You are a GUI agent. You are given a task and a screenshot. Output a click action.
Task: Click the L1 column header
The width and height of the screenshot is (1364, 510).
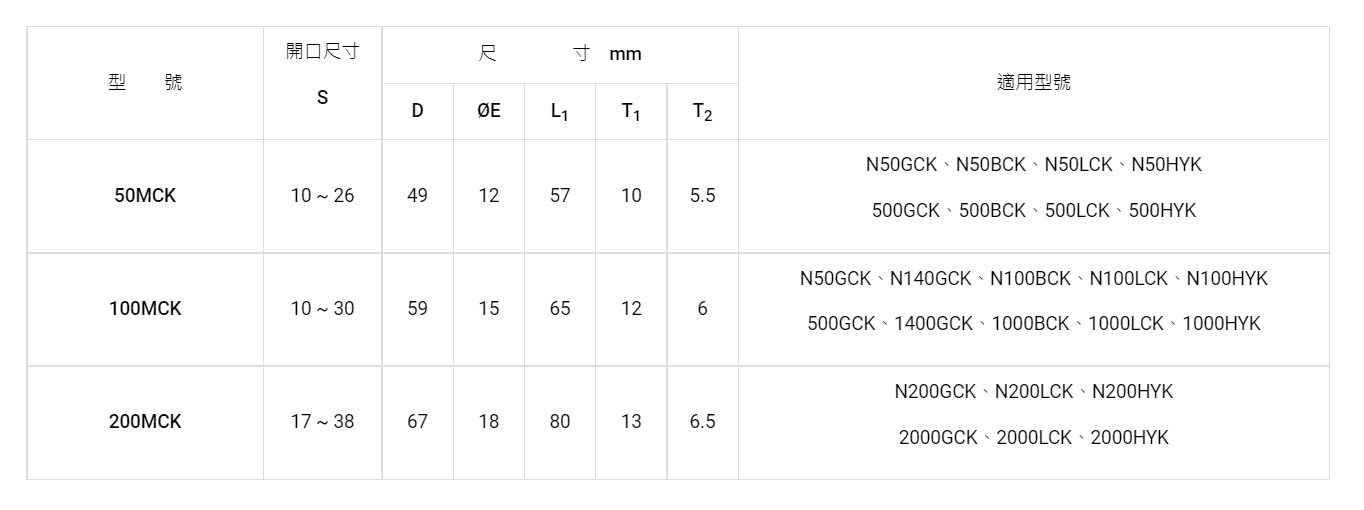[x=560, y=112]
